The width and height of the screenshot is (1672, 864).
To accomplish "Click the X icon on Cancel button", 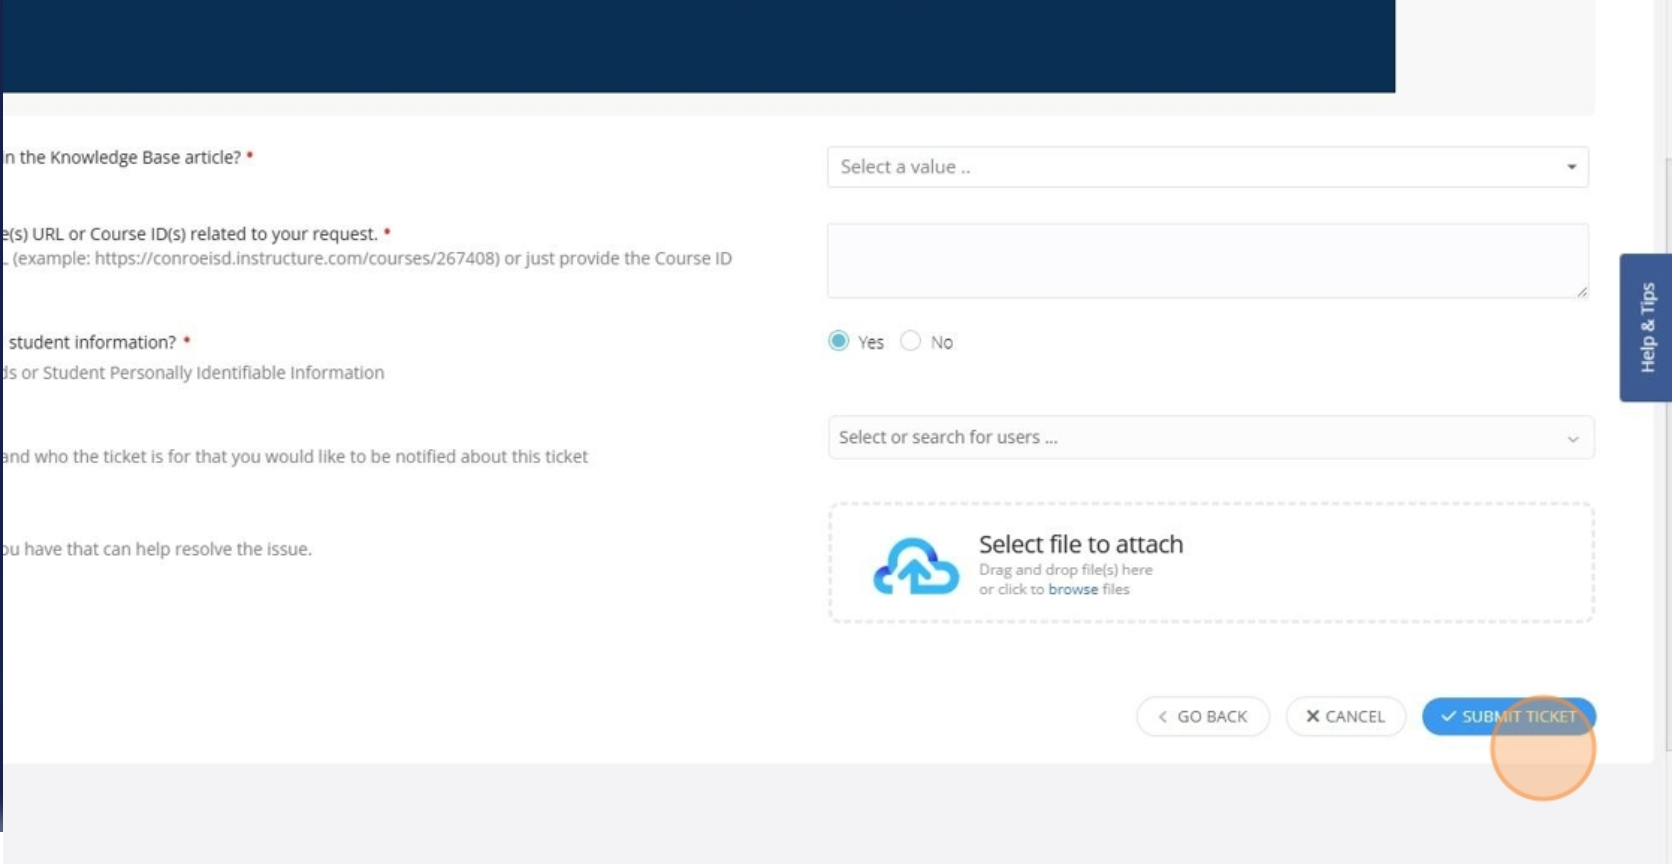I will coord(1313,716).
